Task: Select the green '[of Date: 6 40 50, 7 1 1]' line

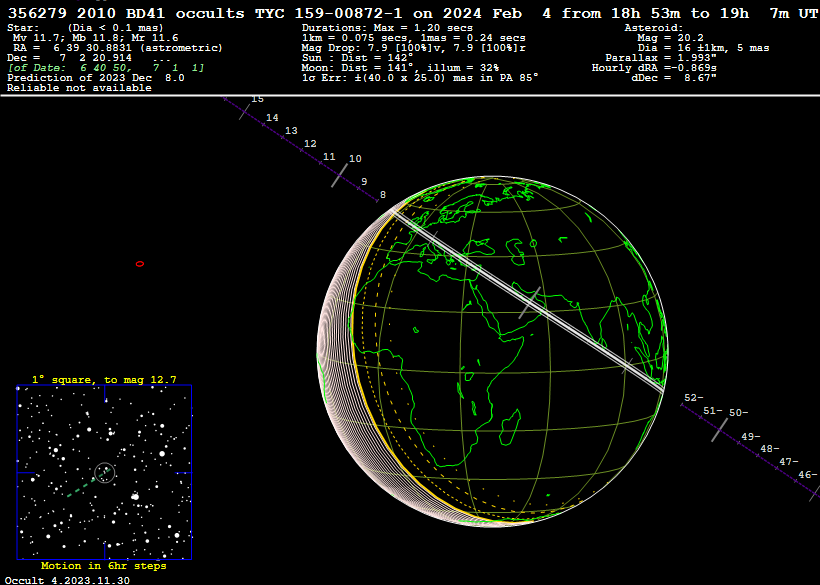Action: coord(106,67)
